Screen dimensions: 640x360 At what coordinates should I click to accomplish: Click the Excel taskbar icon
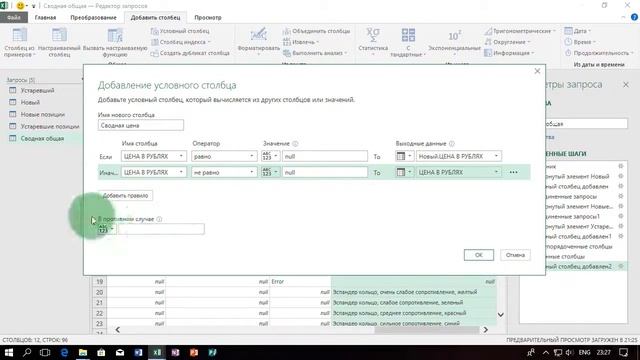tap(157, 352)
